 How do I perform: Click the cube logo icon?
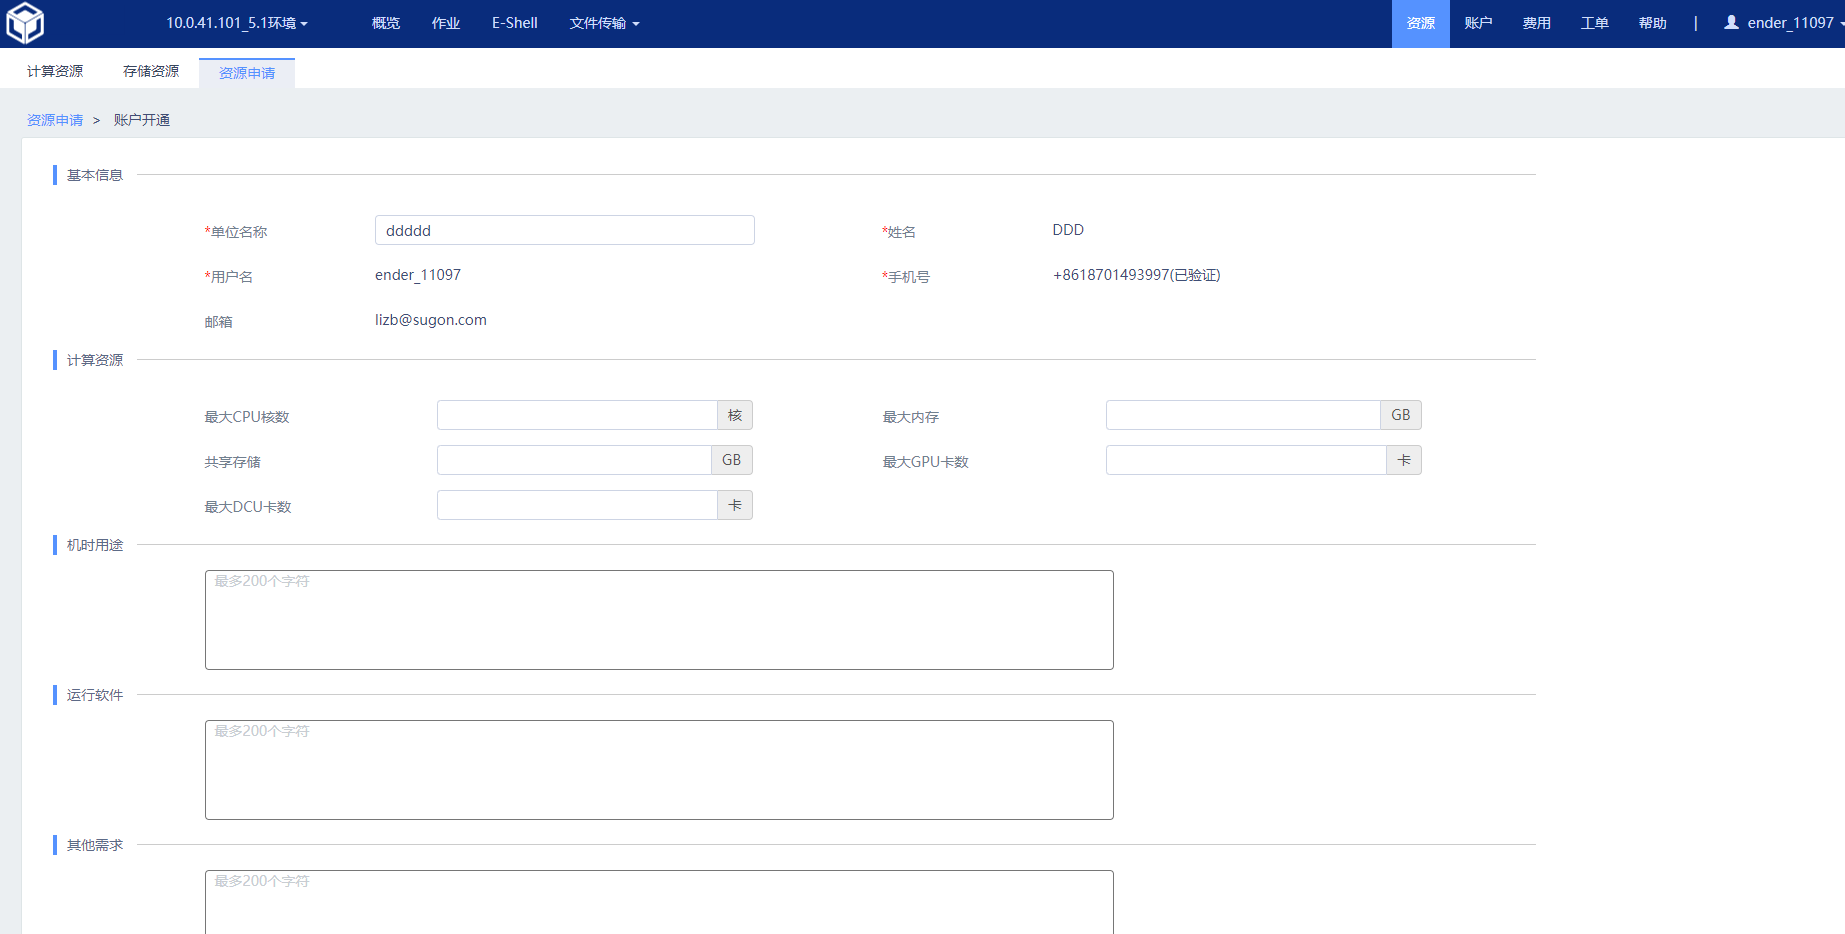[x=25, y=23]
